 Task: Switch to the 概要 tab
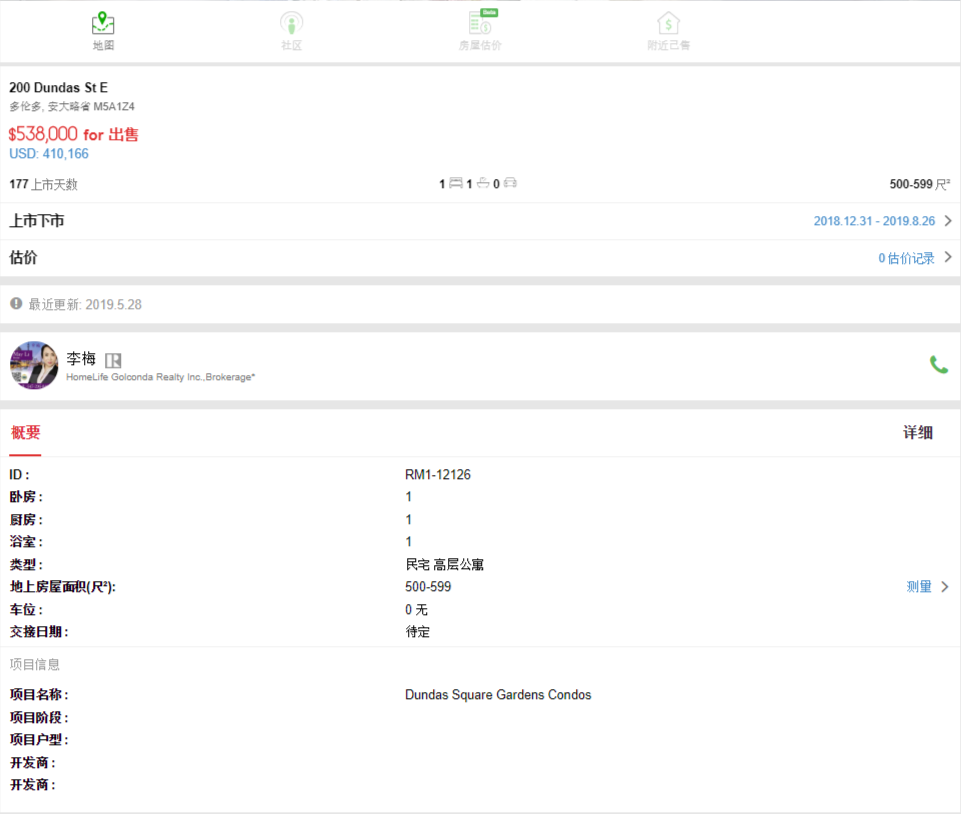pos(25,433)
